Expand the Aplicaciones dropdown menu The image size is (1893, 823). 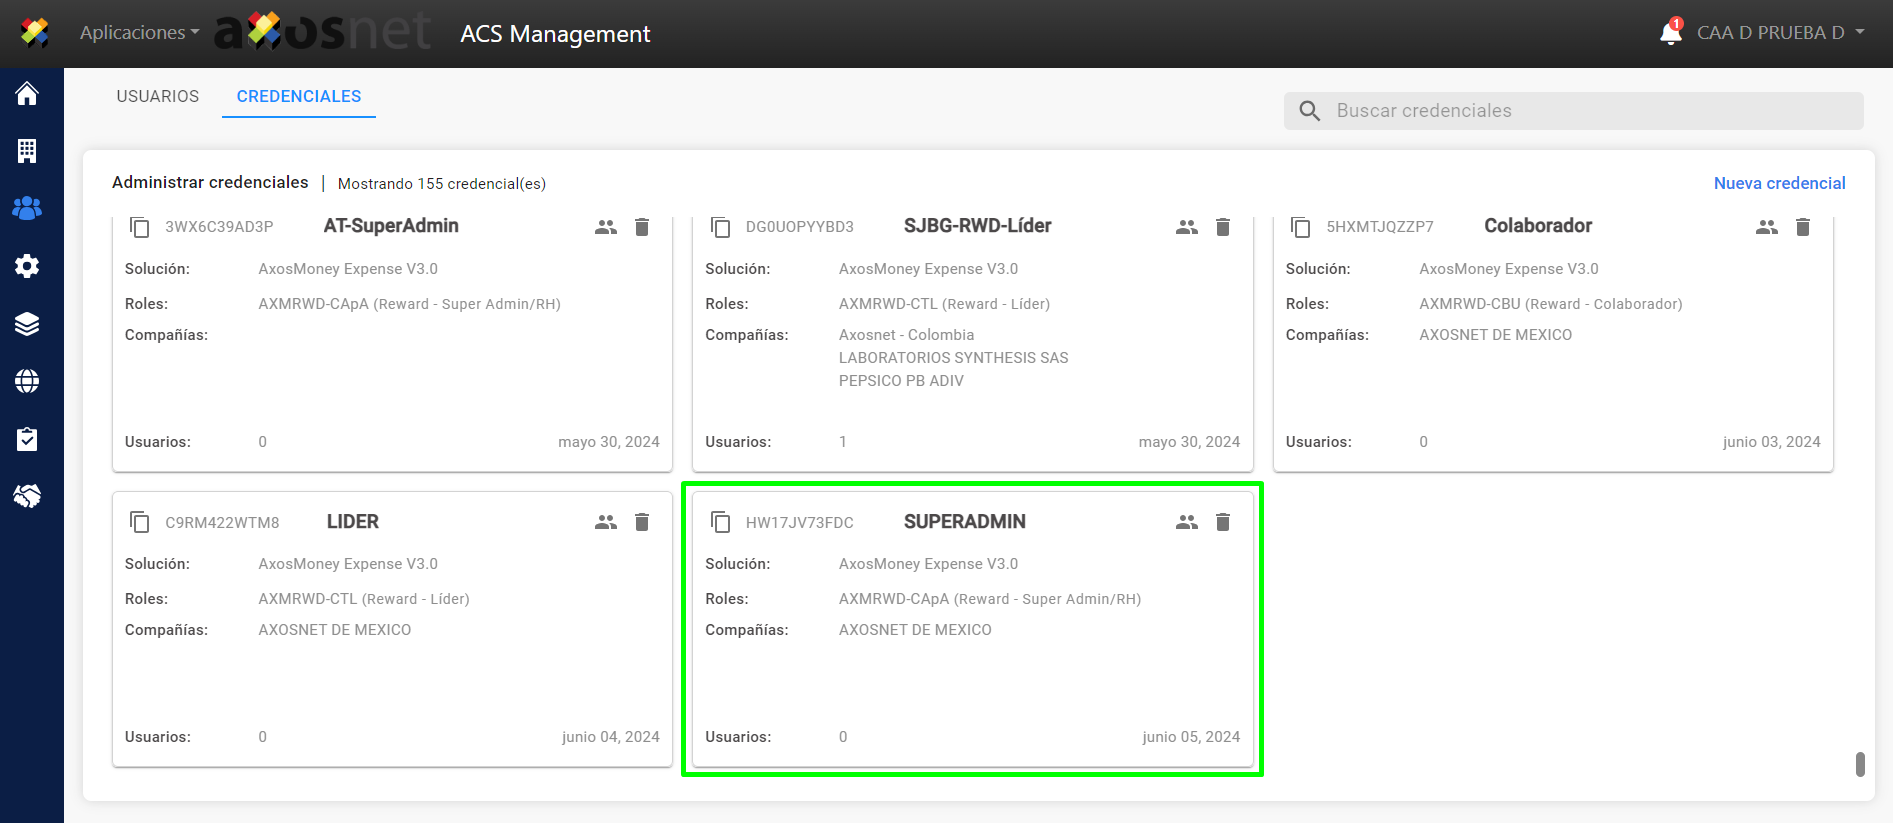tap(139, 33)
